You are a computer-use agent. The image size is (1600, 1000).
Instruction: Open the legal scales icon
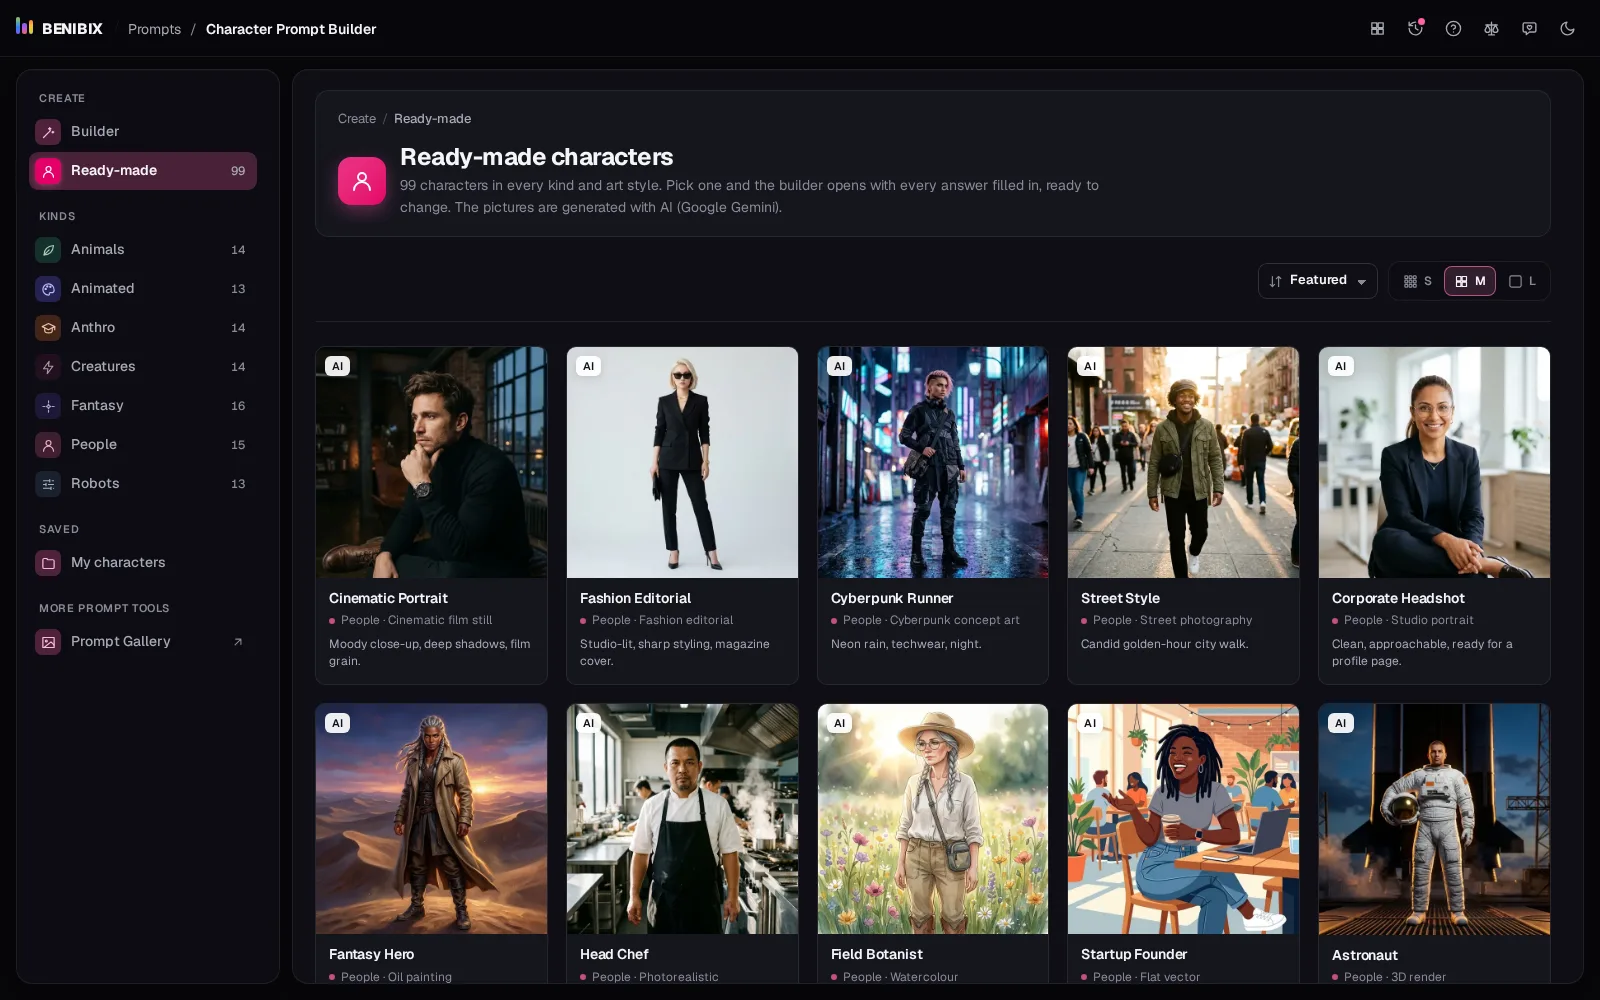click(1491, 29)
